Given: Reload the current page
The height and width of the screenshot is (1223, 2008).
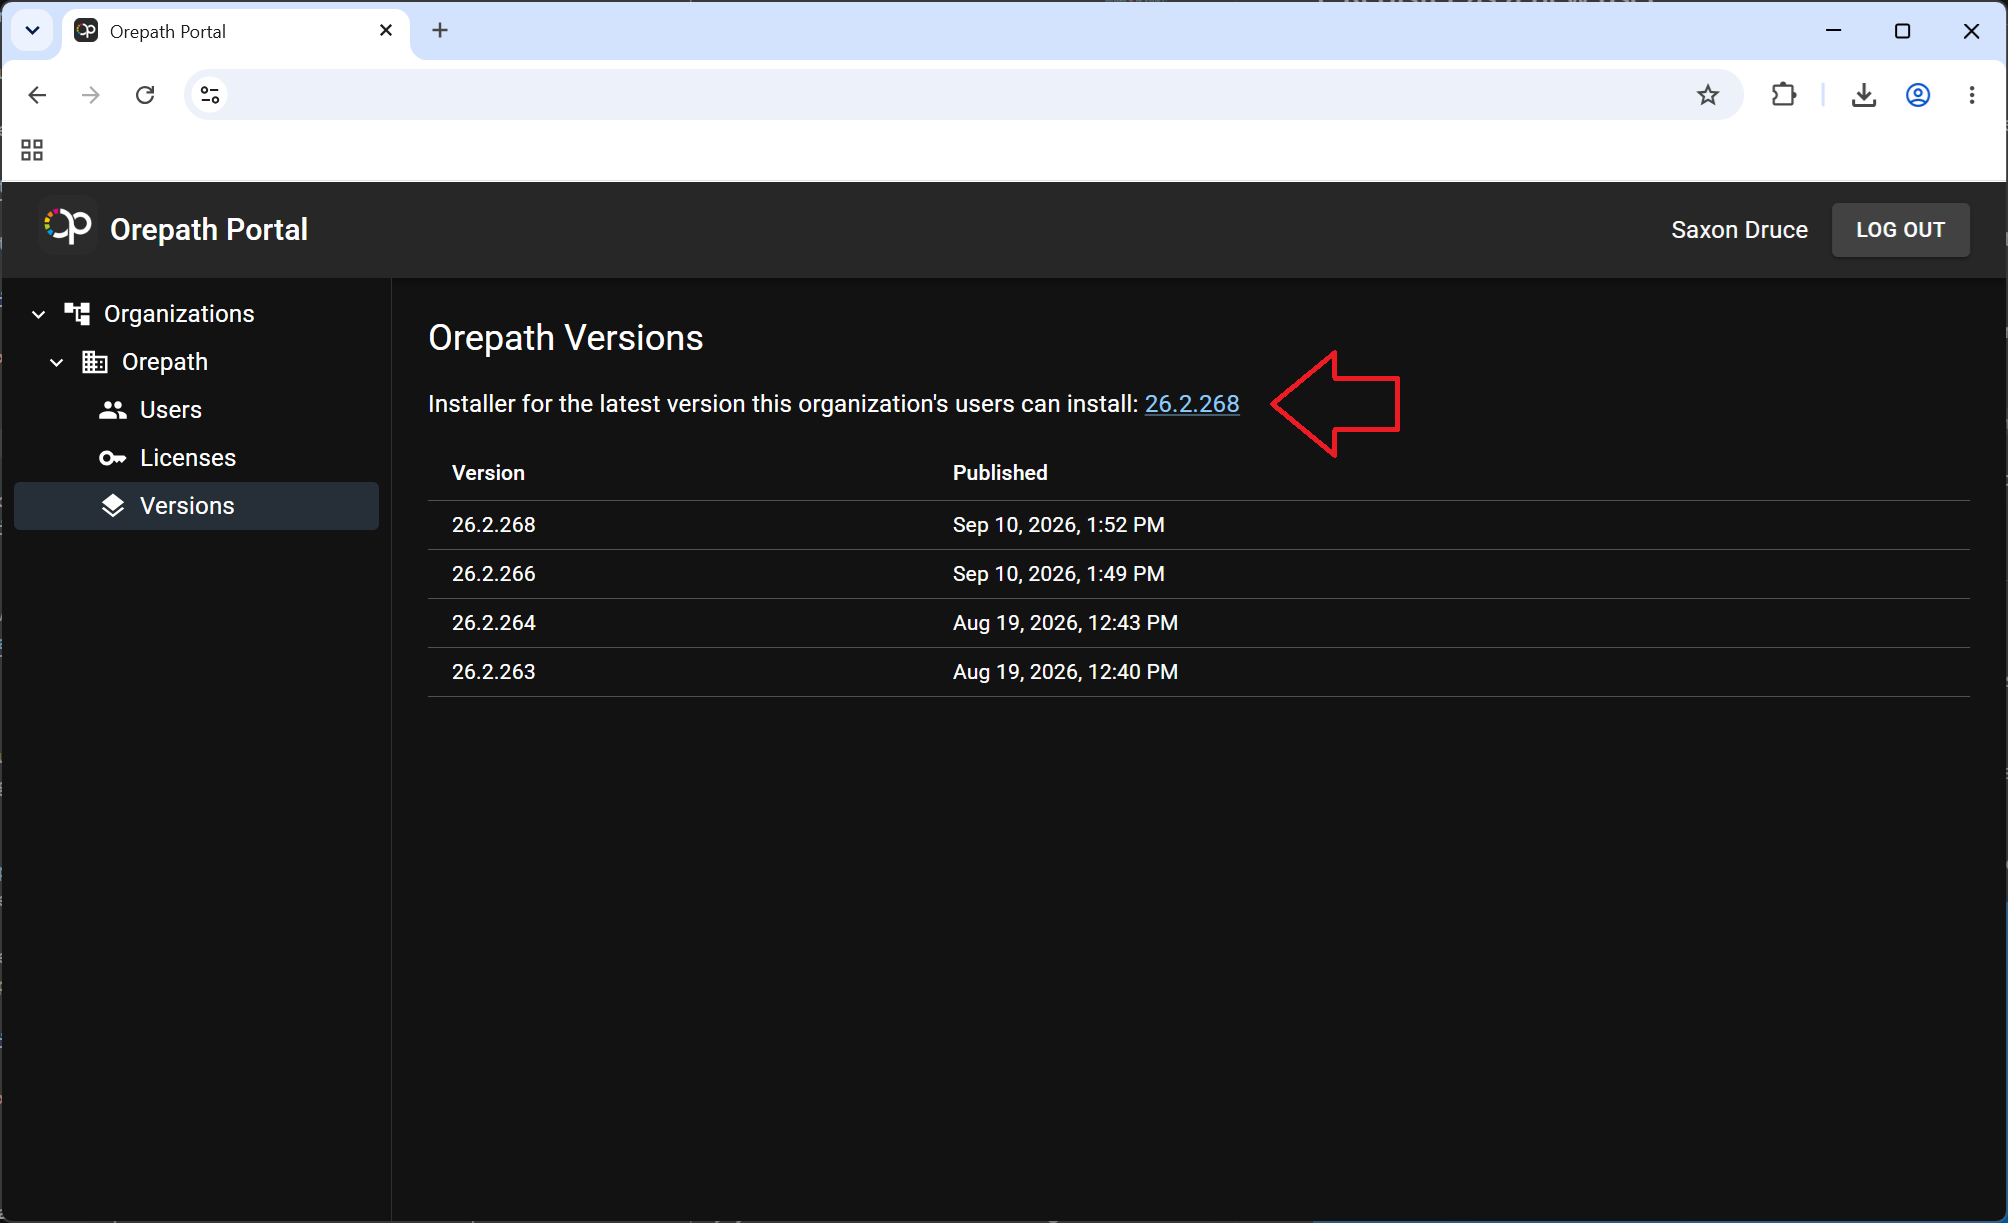Looking at the screenshot, I should (145, 95).
